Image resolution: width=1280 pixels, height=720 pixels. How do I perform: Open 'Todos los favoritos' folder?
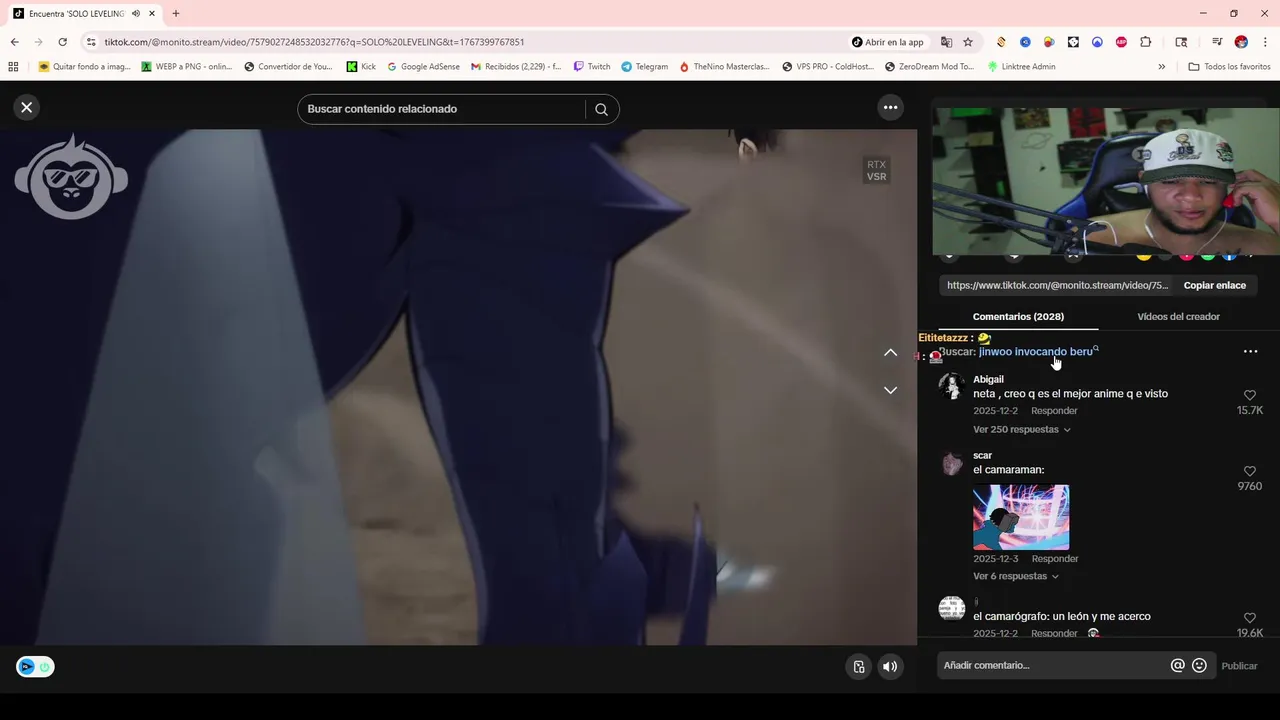click(1229, 67)
